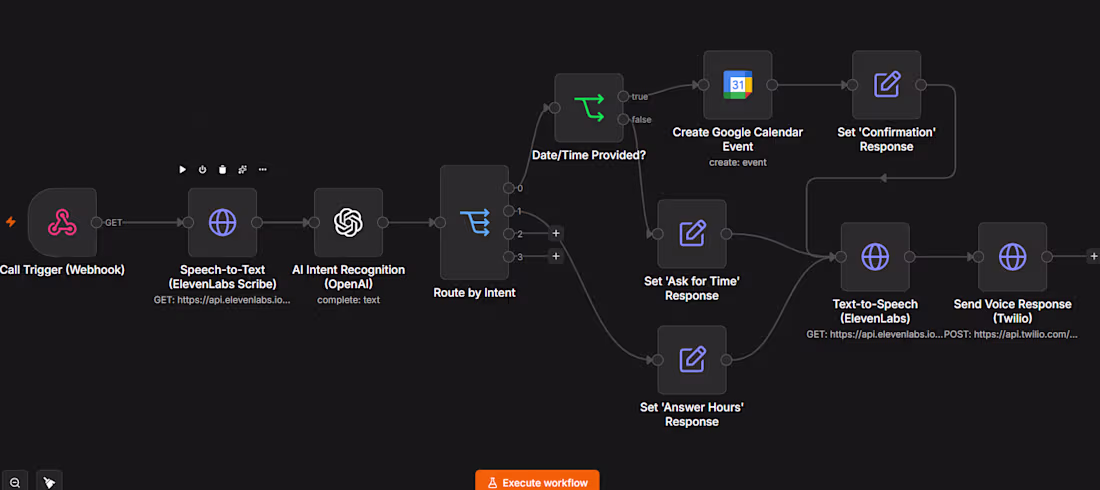
Task: Tidy up workflow with the broom icon
Action: [49, 482]
